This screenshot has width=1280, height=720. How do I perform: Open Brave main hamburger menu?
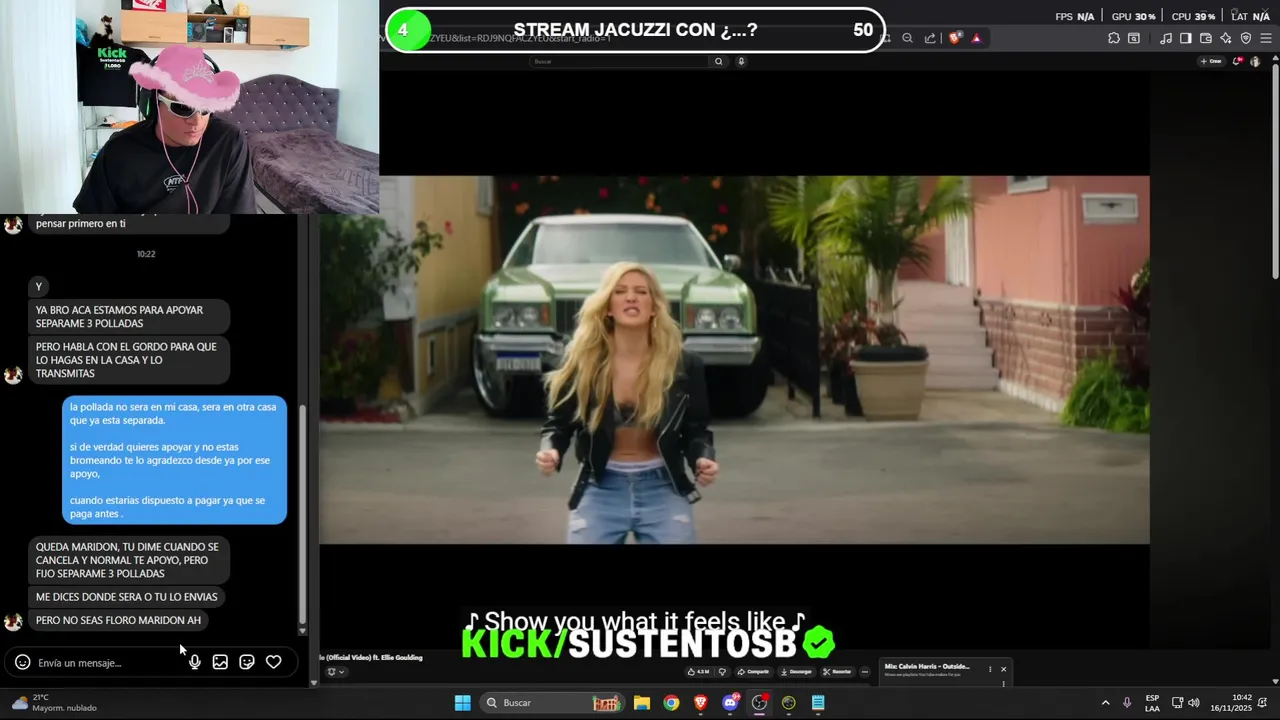pos(1266,38)
